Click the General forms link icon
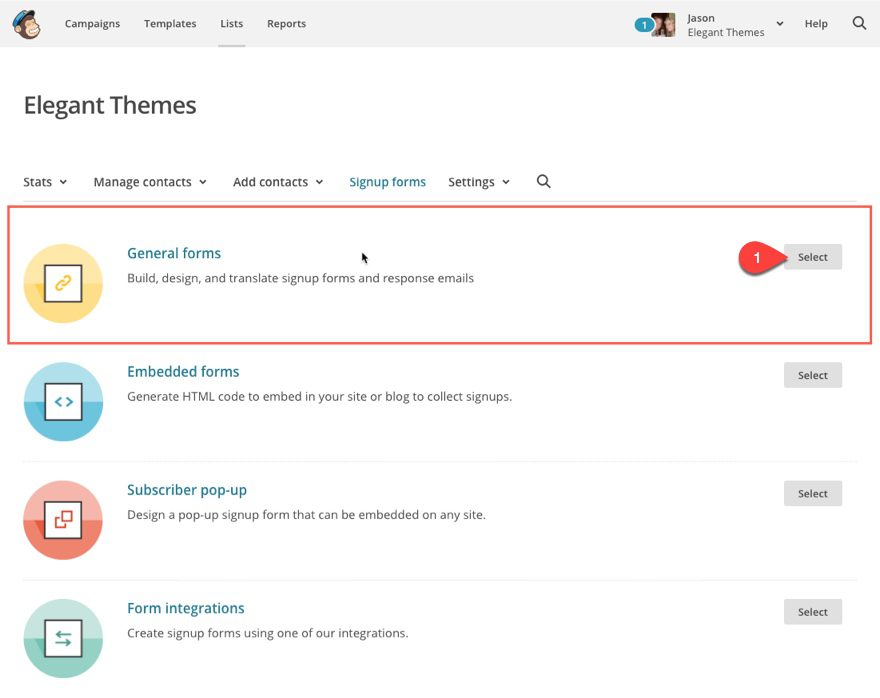880x698 pixels. click(x=63, y=283)
